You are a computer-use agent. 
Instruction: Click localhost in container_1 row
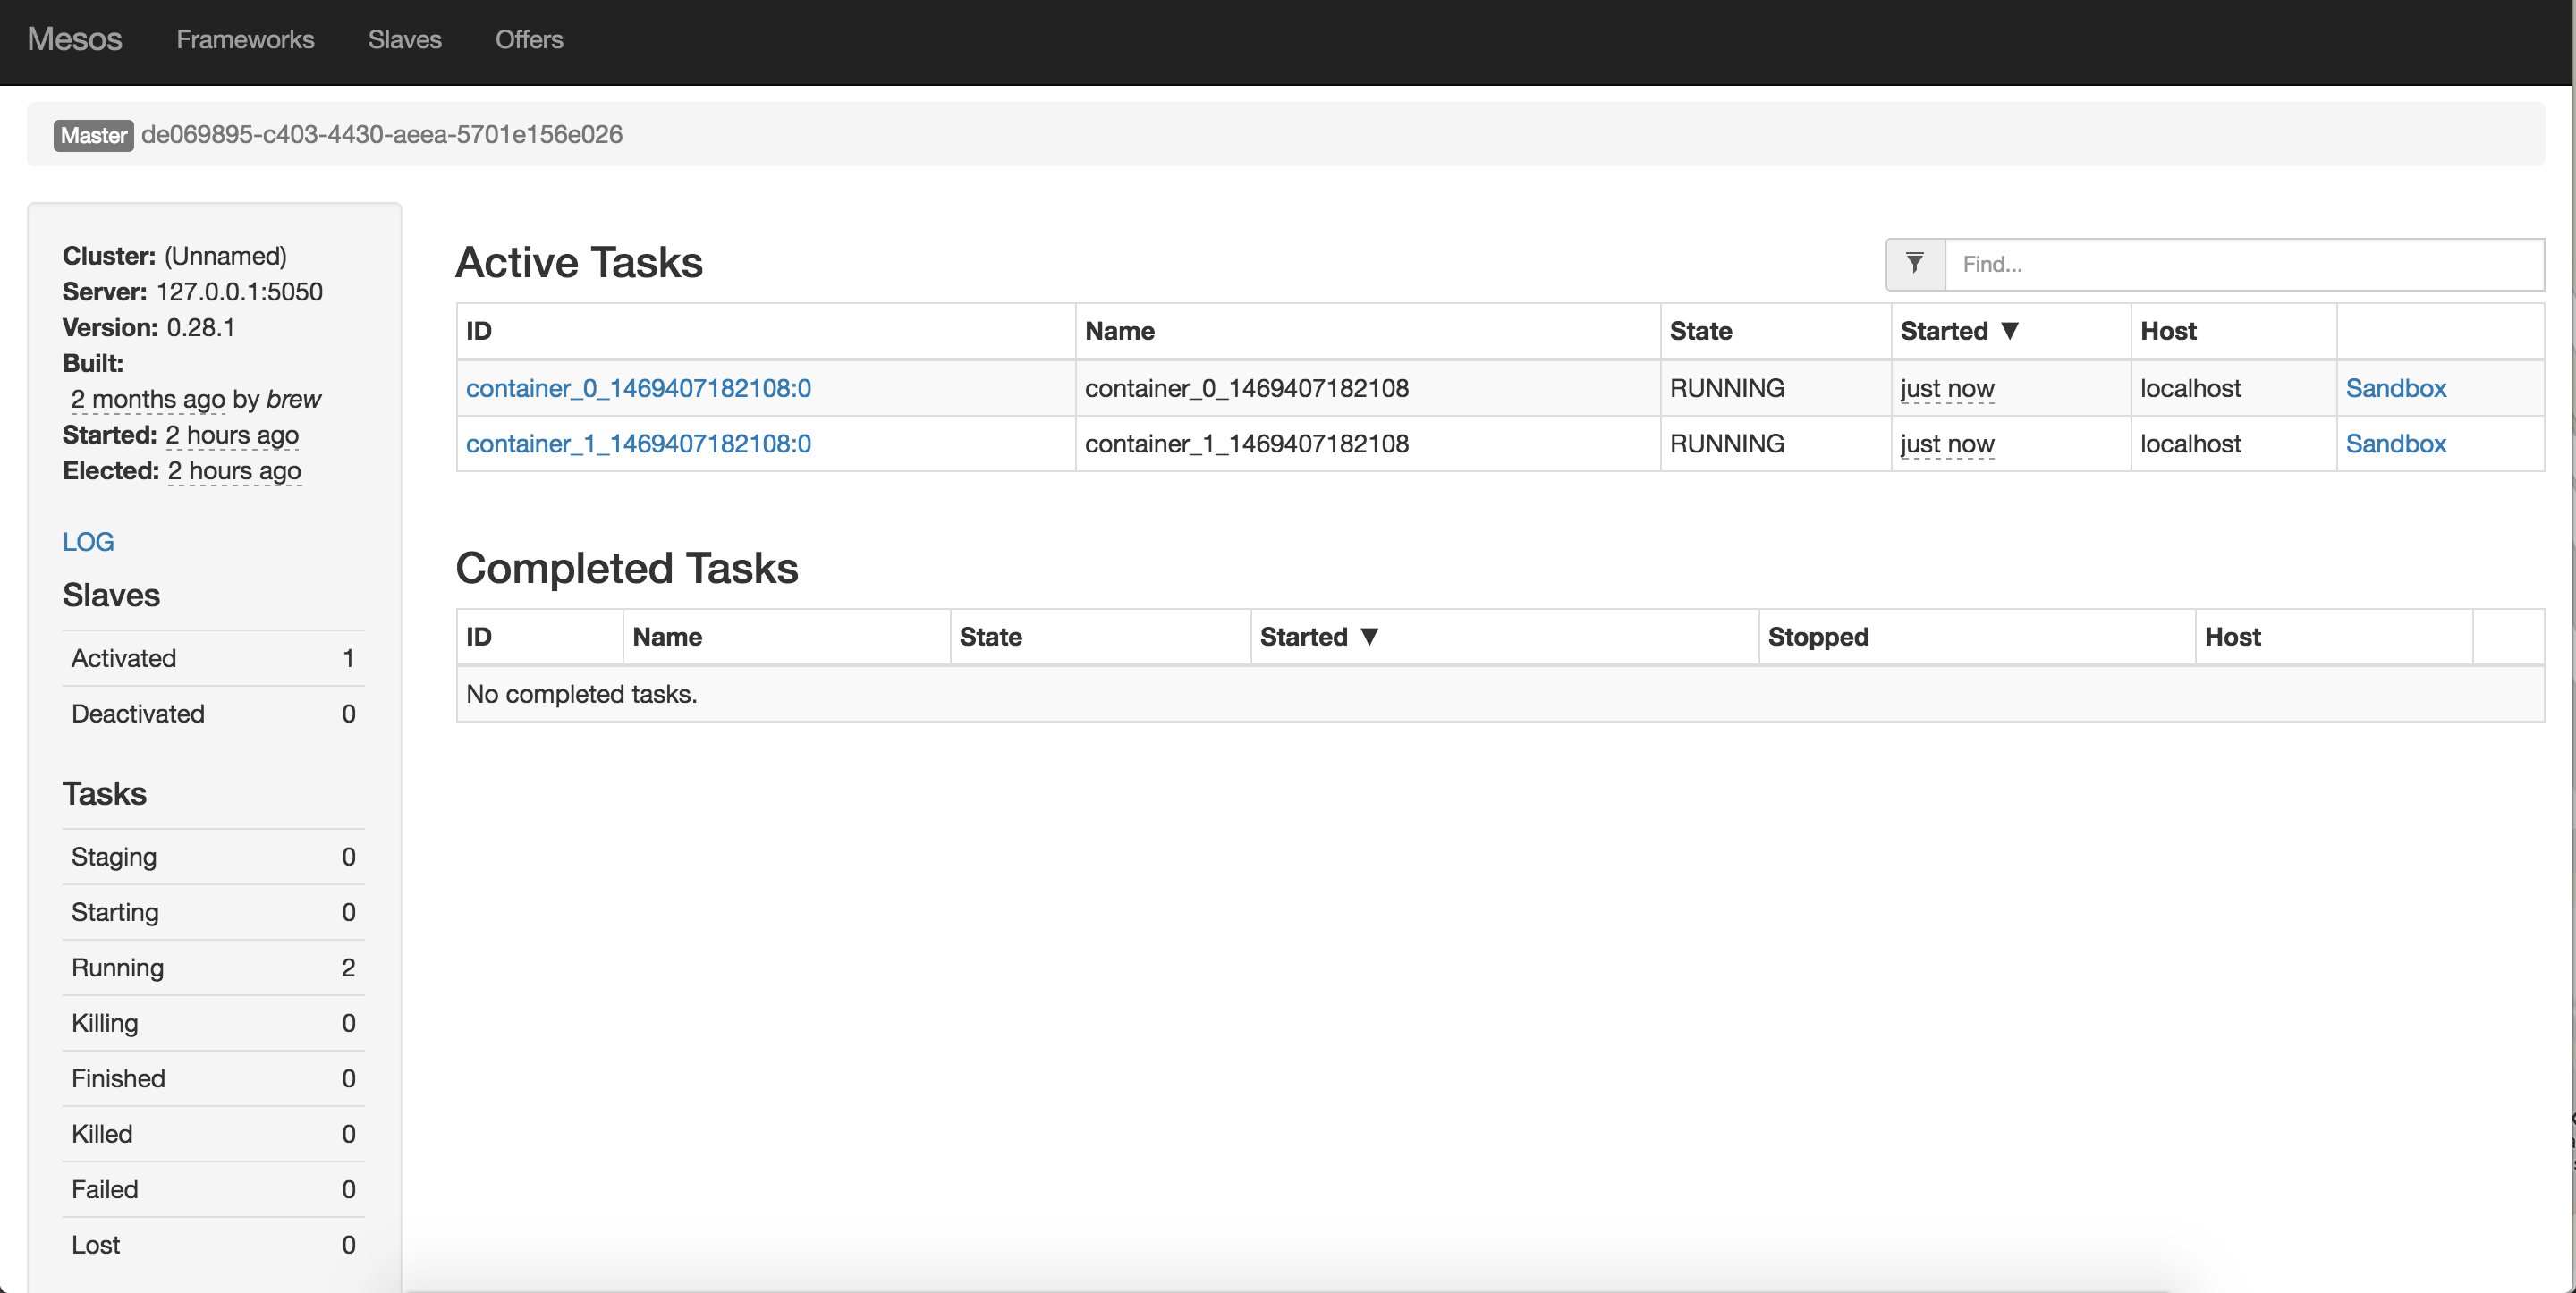[x=2190, y=443]
